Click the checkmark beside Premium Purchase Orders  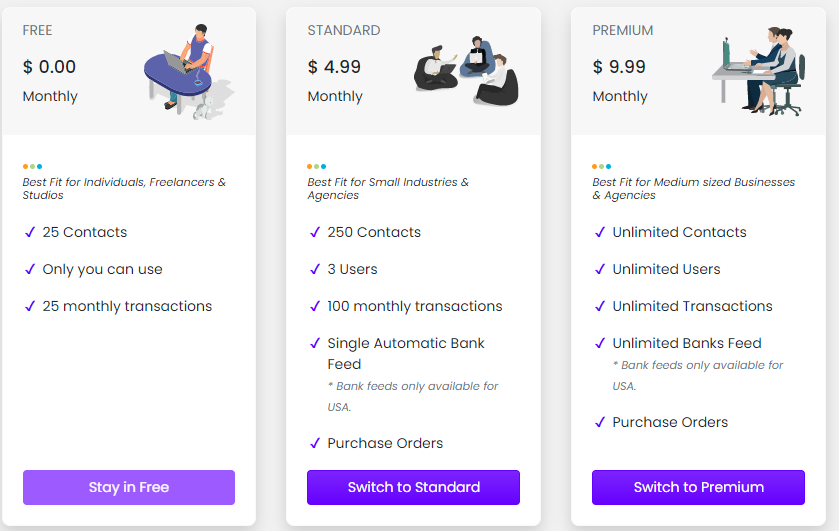pyautogui.click(x=600, y=422)
